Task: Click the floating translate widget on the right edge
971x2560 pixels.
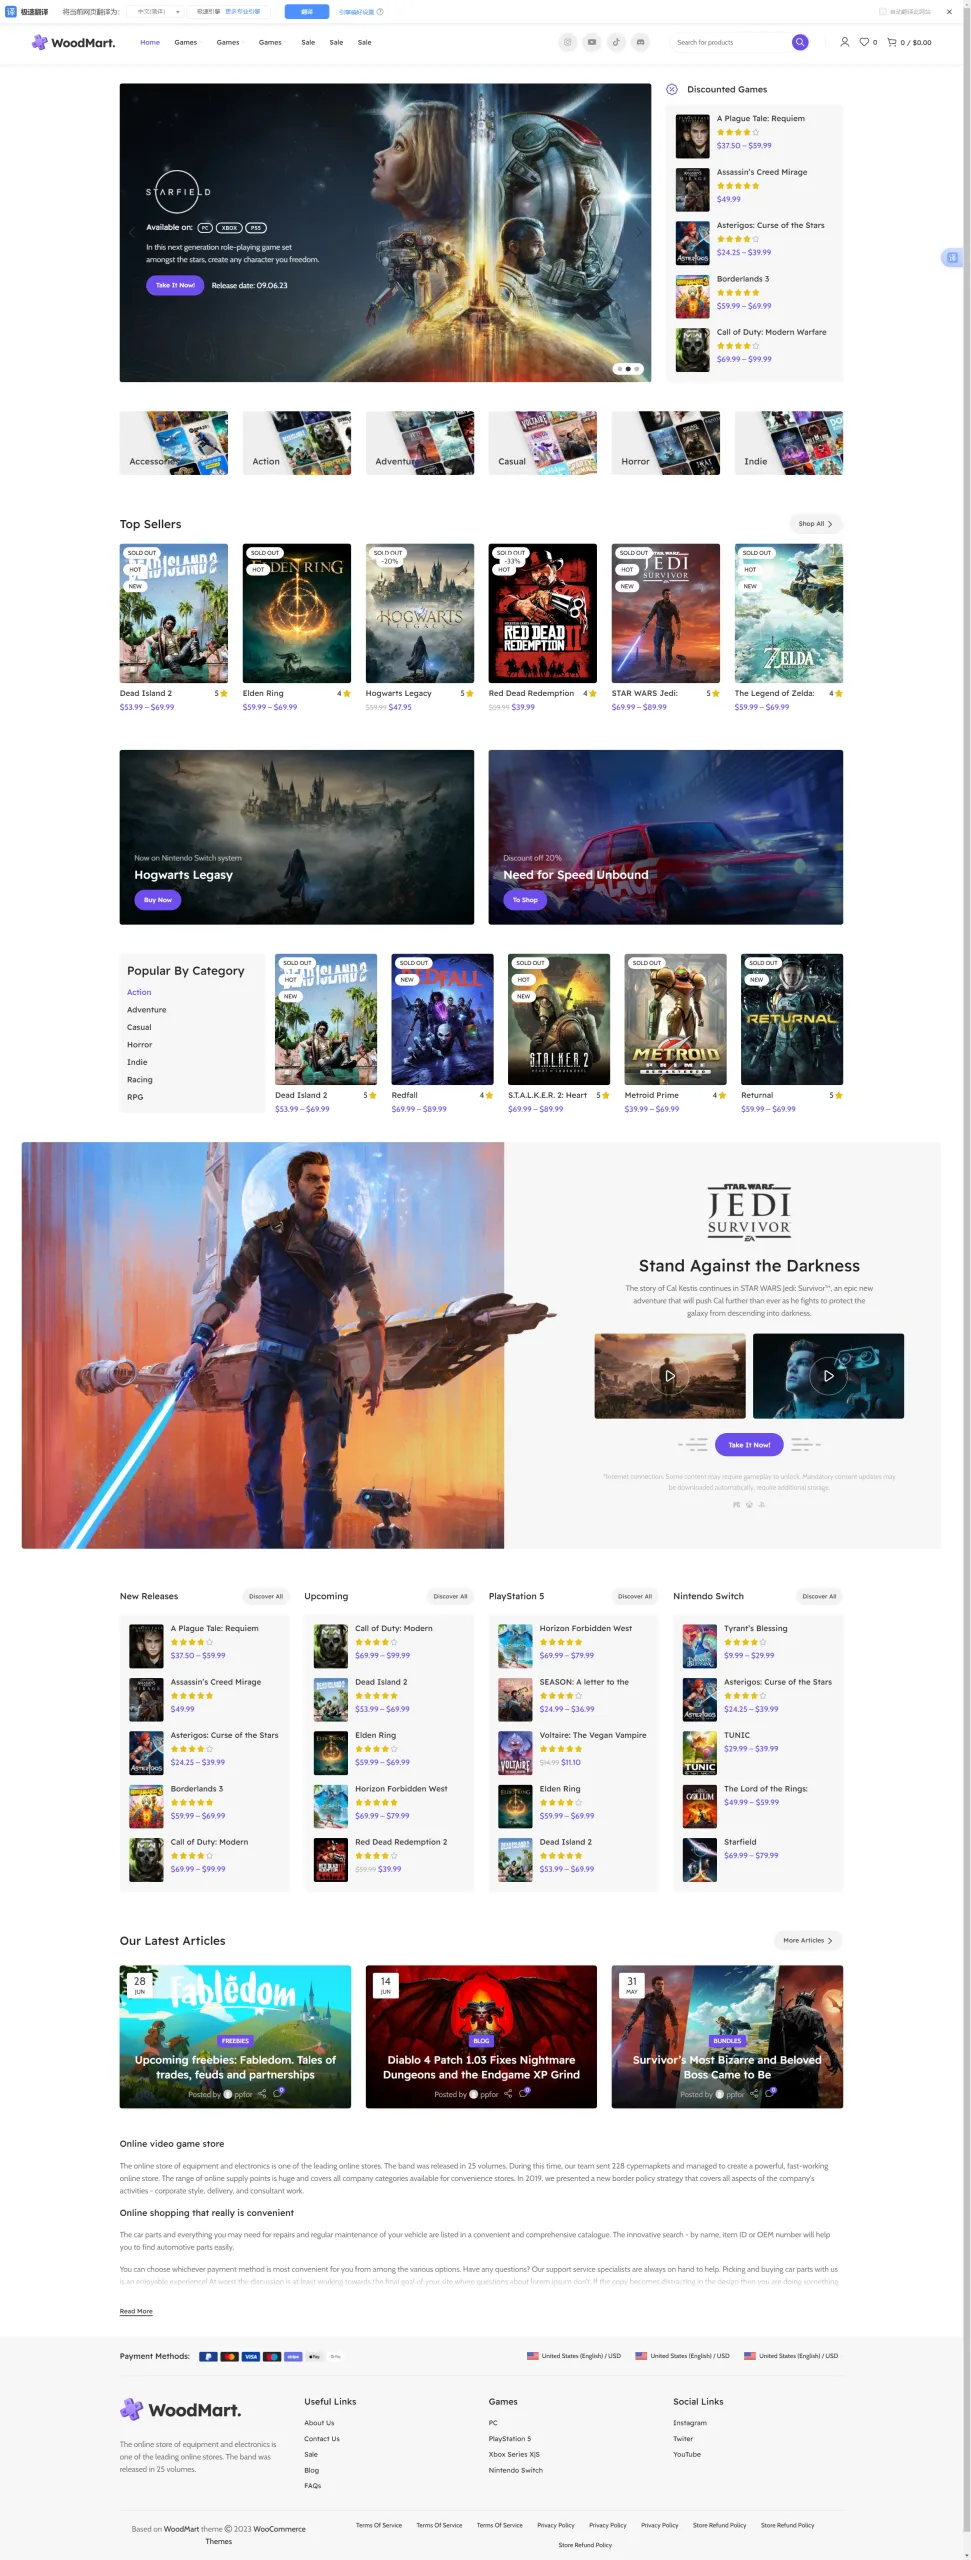Action: point(952,258)
